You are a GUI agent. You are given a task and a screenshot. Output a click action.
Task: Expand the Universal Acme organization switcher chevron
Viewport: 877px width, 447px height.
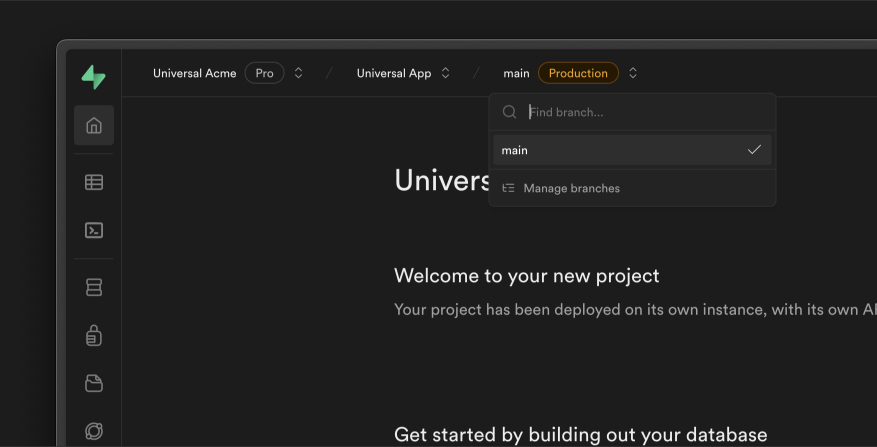tap(299, 73)
